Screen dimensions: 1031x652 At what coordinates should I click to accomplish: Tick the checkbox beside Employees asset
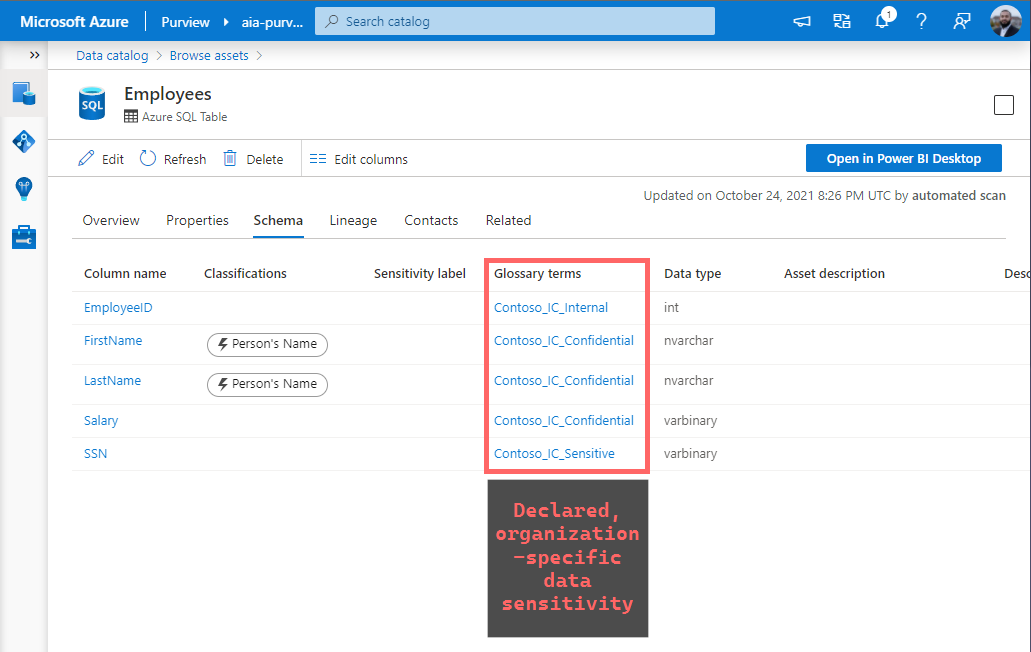pos(1003,105)
